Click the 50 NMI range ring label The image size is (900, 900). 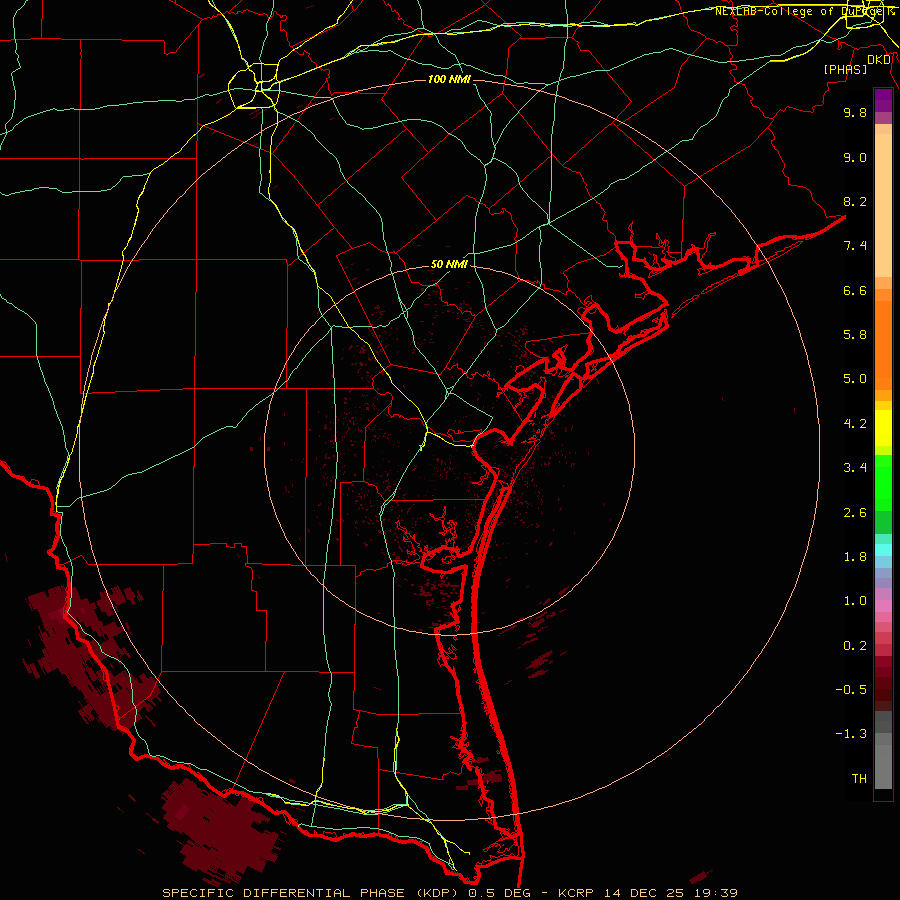click(449, 265)
